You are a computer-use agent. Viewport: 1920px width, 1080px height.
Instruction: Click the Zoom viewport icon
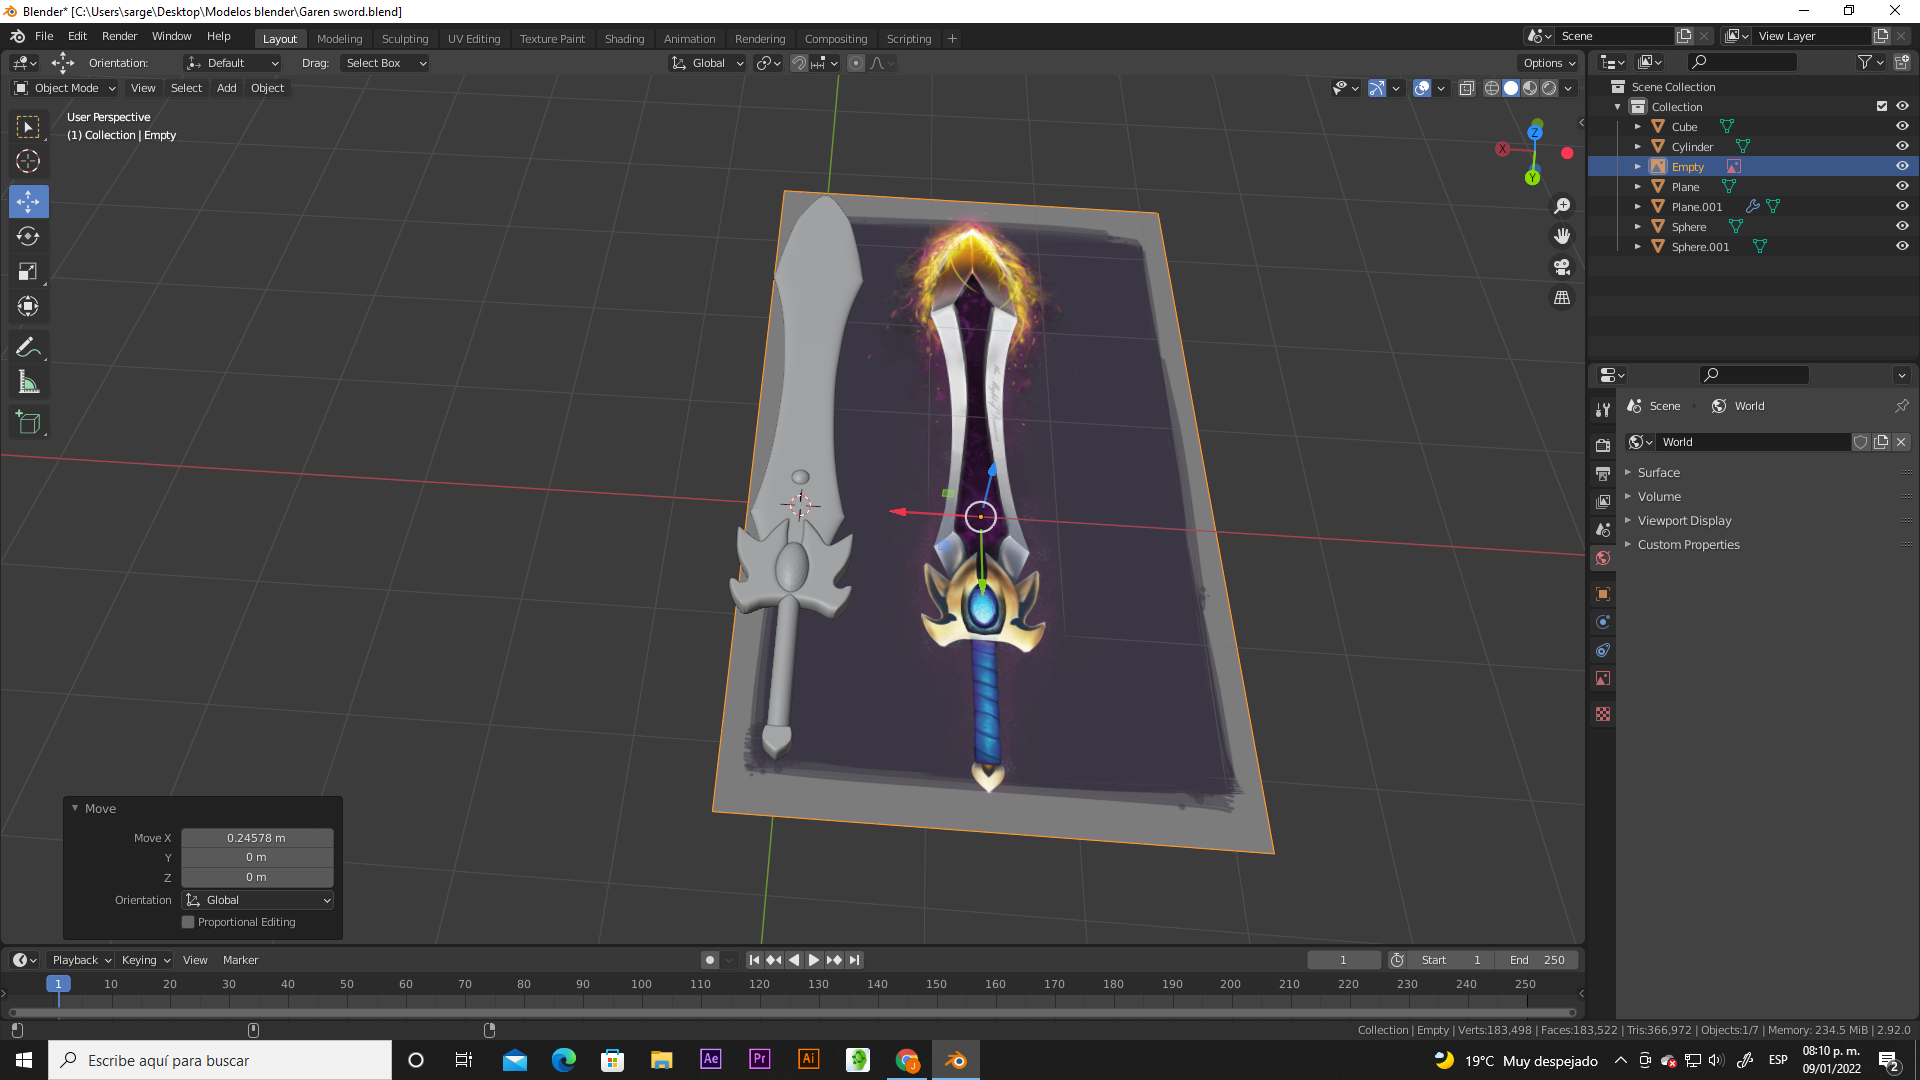coord(1562,206)
